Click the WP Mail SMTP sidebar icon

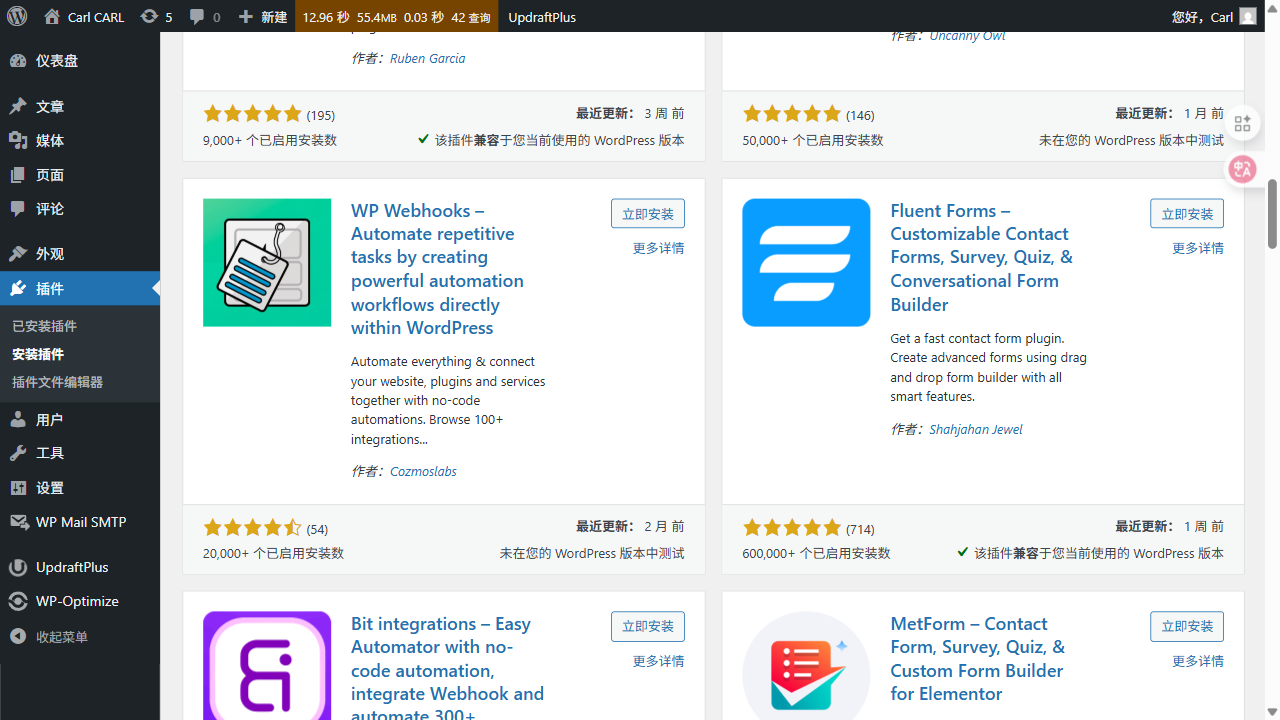coord(17,521)
